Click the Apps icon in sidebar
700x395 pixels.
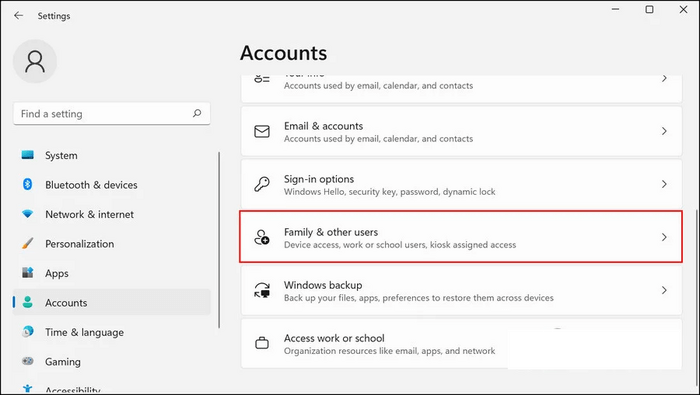(28, 273)
